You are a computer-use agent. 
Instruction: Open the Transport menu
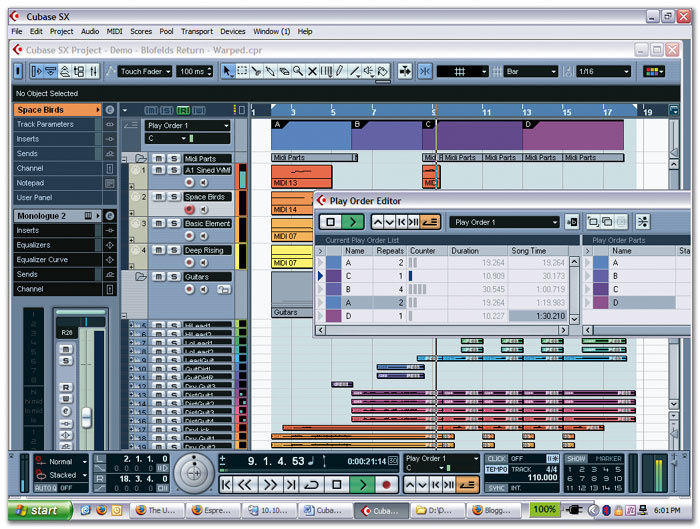196,31
